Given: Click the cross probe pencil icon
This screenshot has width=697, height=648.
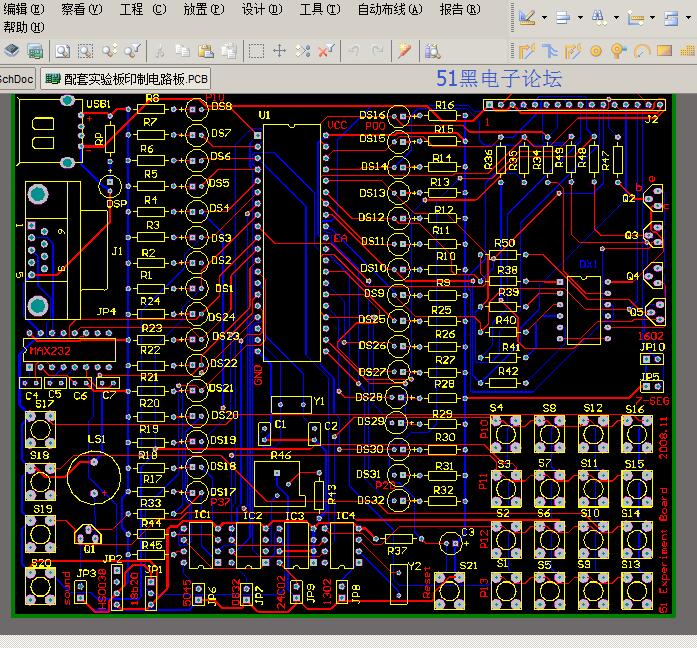Looking at the screenshot, I should (404, 51).
